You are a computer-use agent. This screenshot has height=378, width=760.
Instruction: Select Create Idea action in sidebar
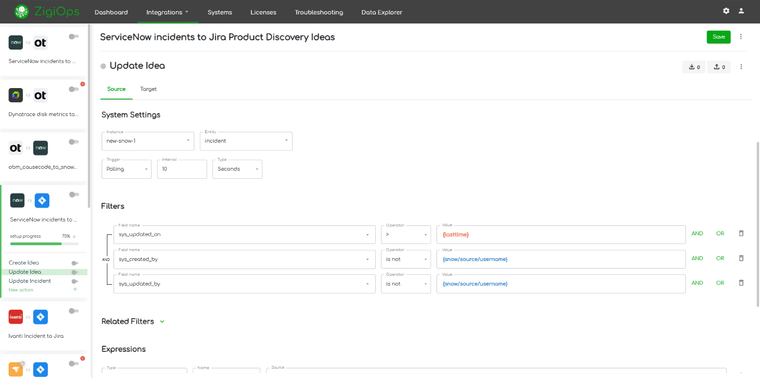coord(24,263)
